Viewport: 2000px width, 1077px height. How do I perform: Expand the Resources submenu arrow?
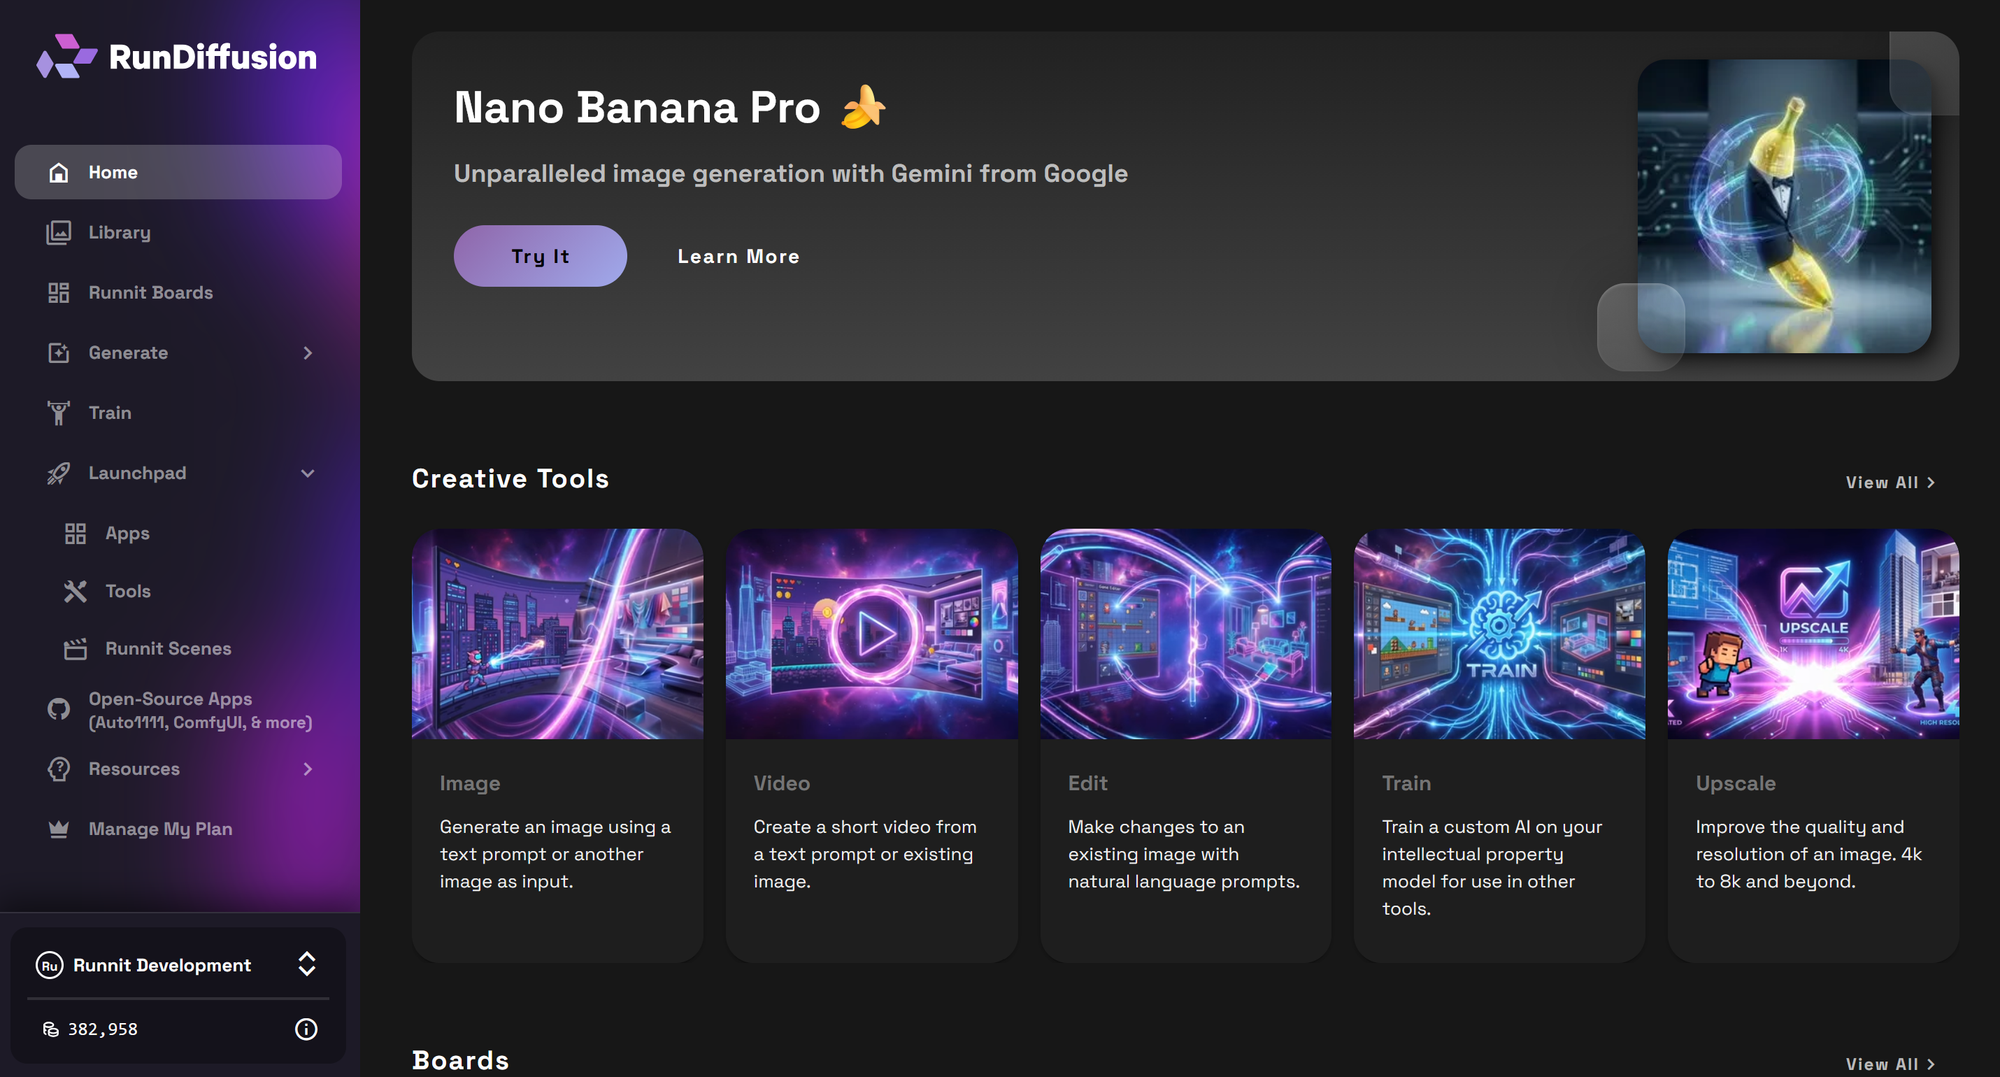click(308, 769)
